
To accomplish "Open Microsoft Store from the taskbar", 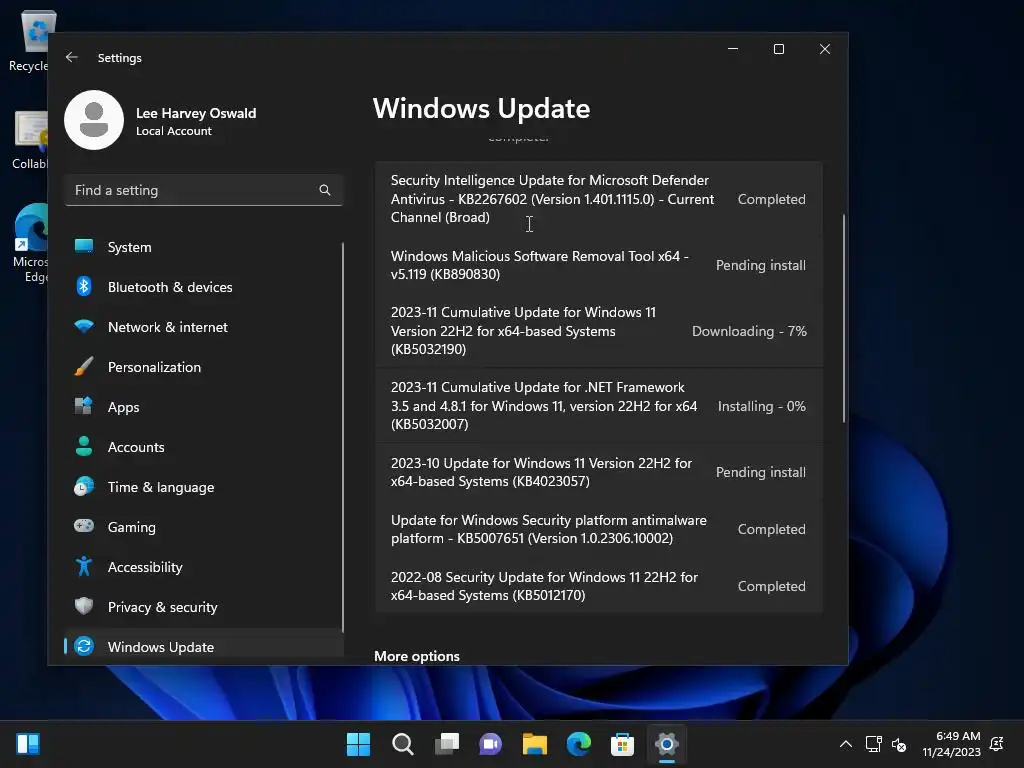I will pos(622,744).
